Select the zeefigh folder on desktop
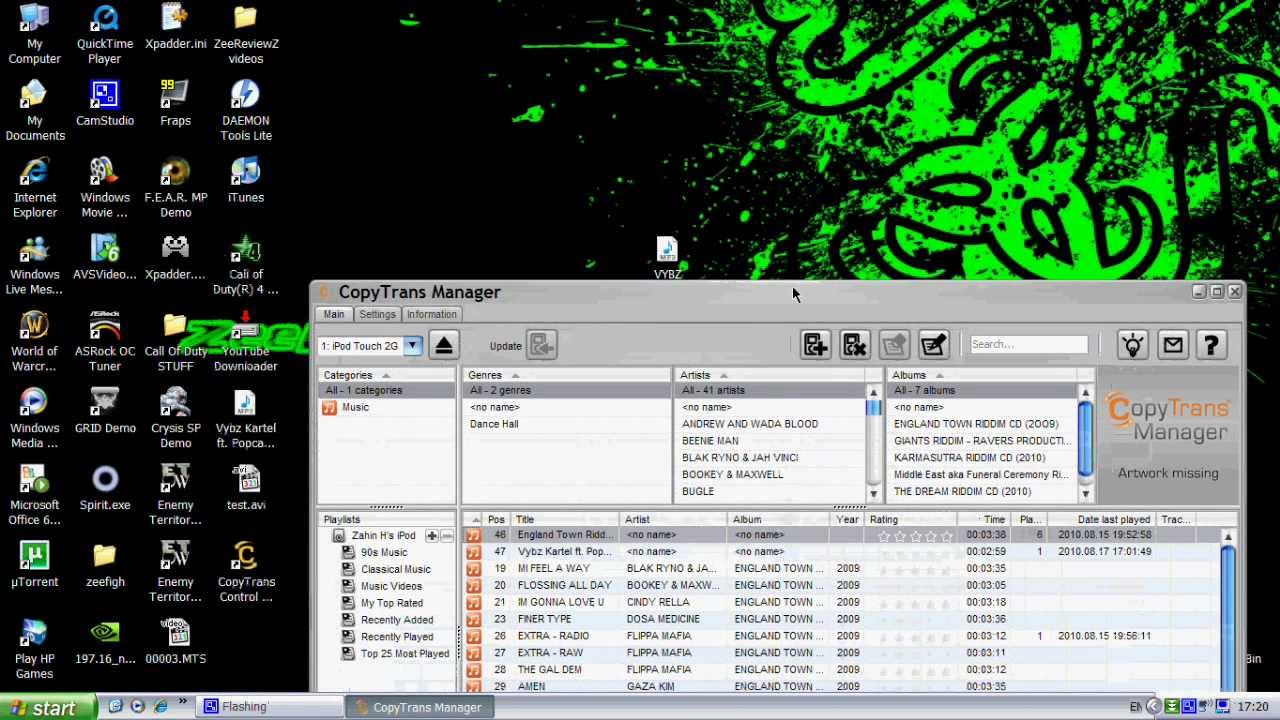Screen dimensions: 1280x720 pyautogui.click(x=105, y=565)
